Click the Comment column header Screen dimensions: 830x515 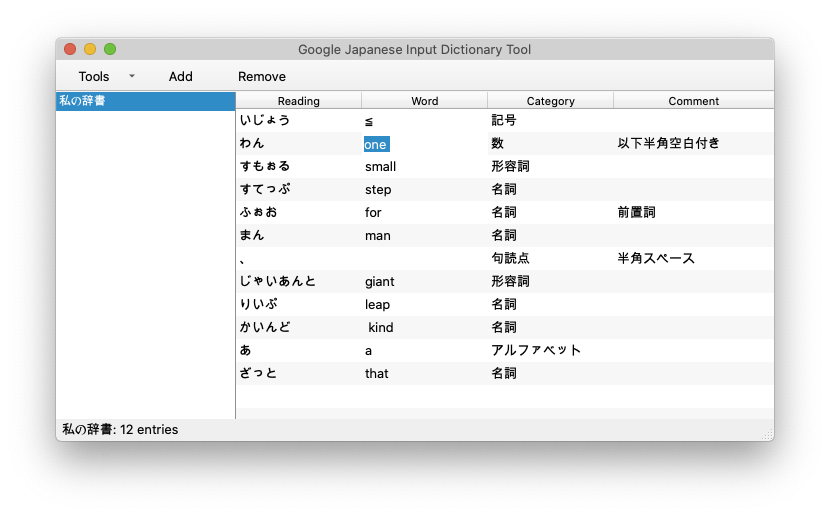pos(693,101)
